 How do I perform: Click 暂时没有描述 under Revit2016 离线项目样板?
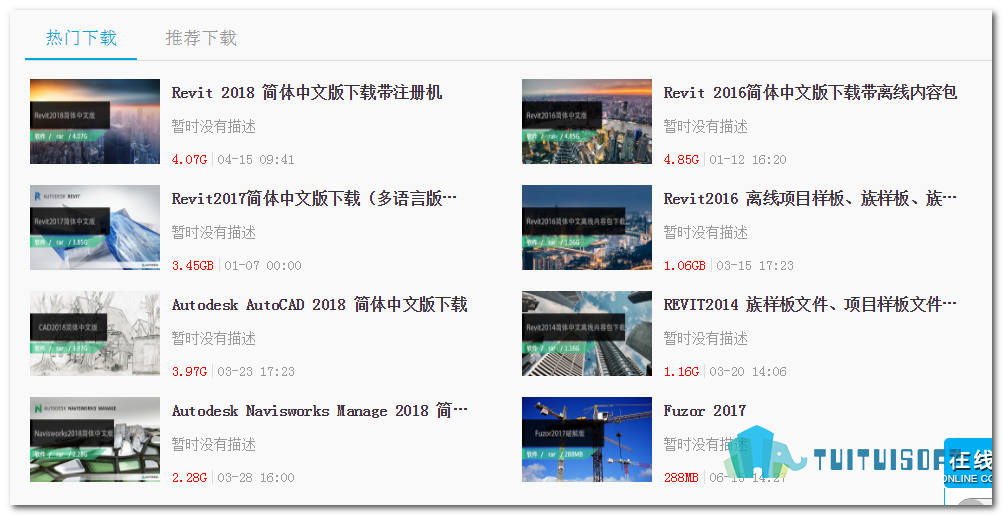click(x=706, y=232)
